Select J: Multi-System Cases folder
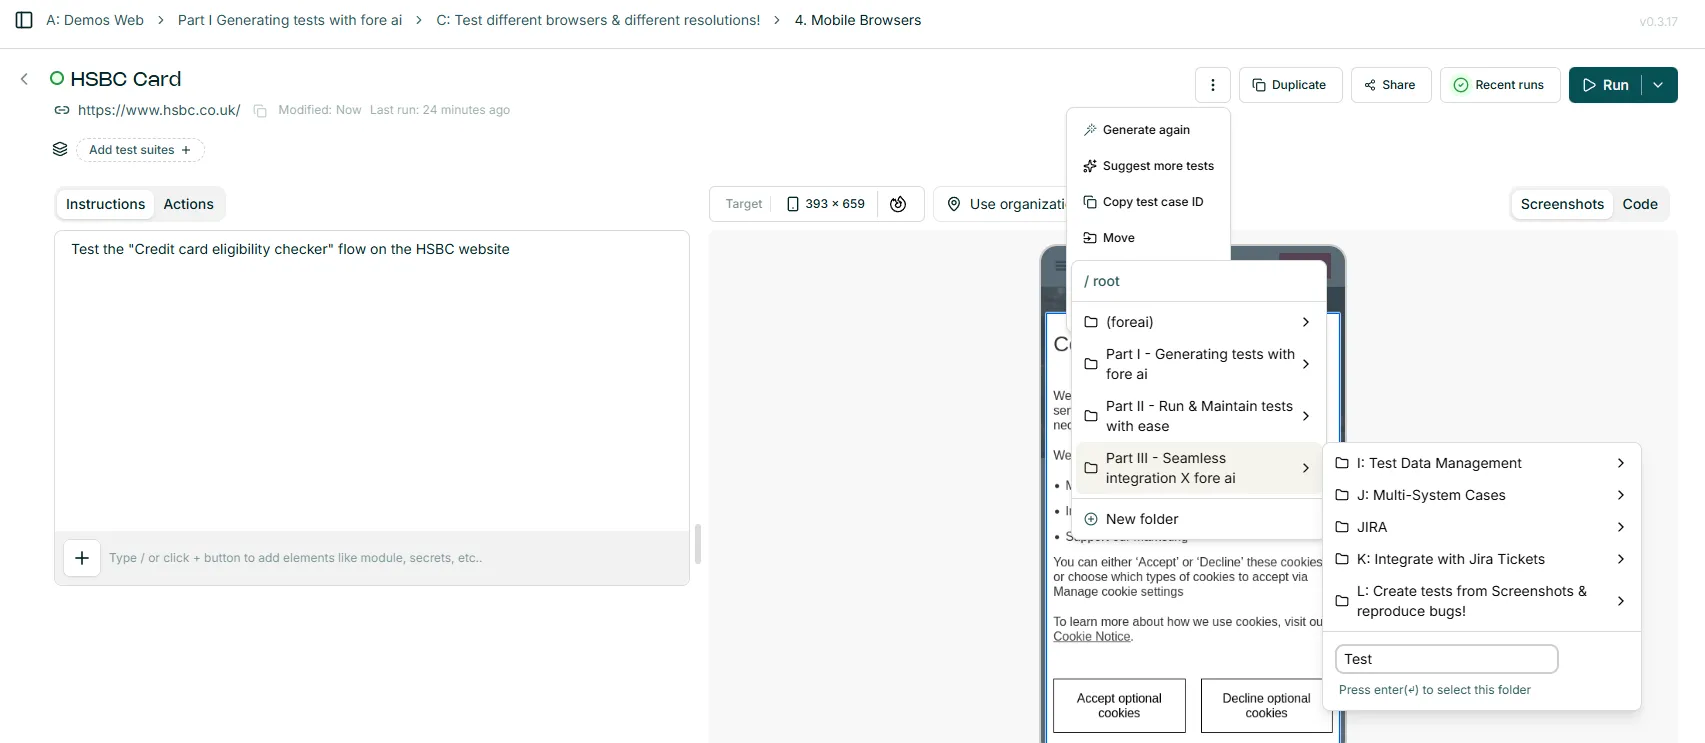 tap(1481, 495)
